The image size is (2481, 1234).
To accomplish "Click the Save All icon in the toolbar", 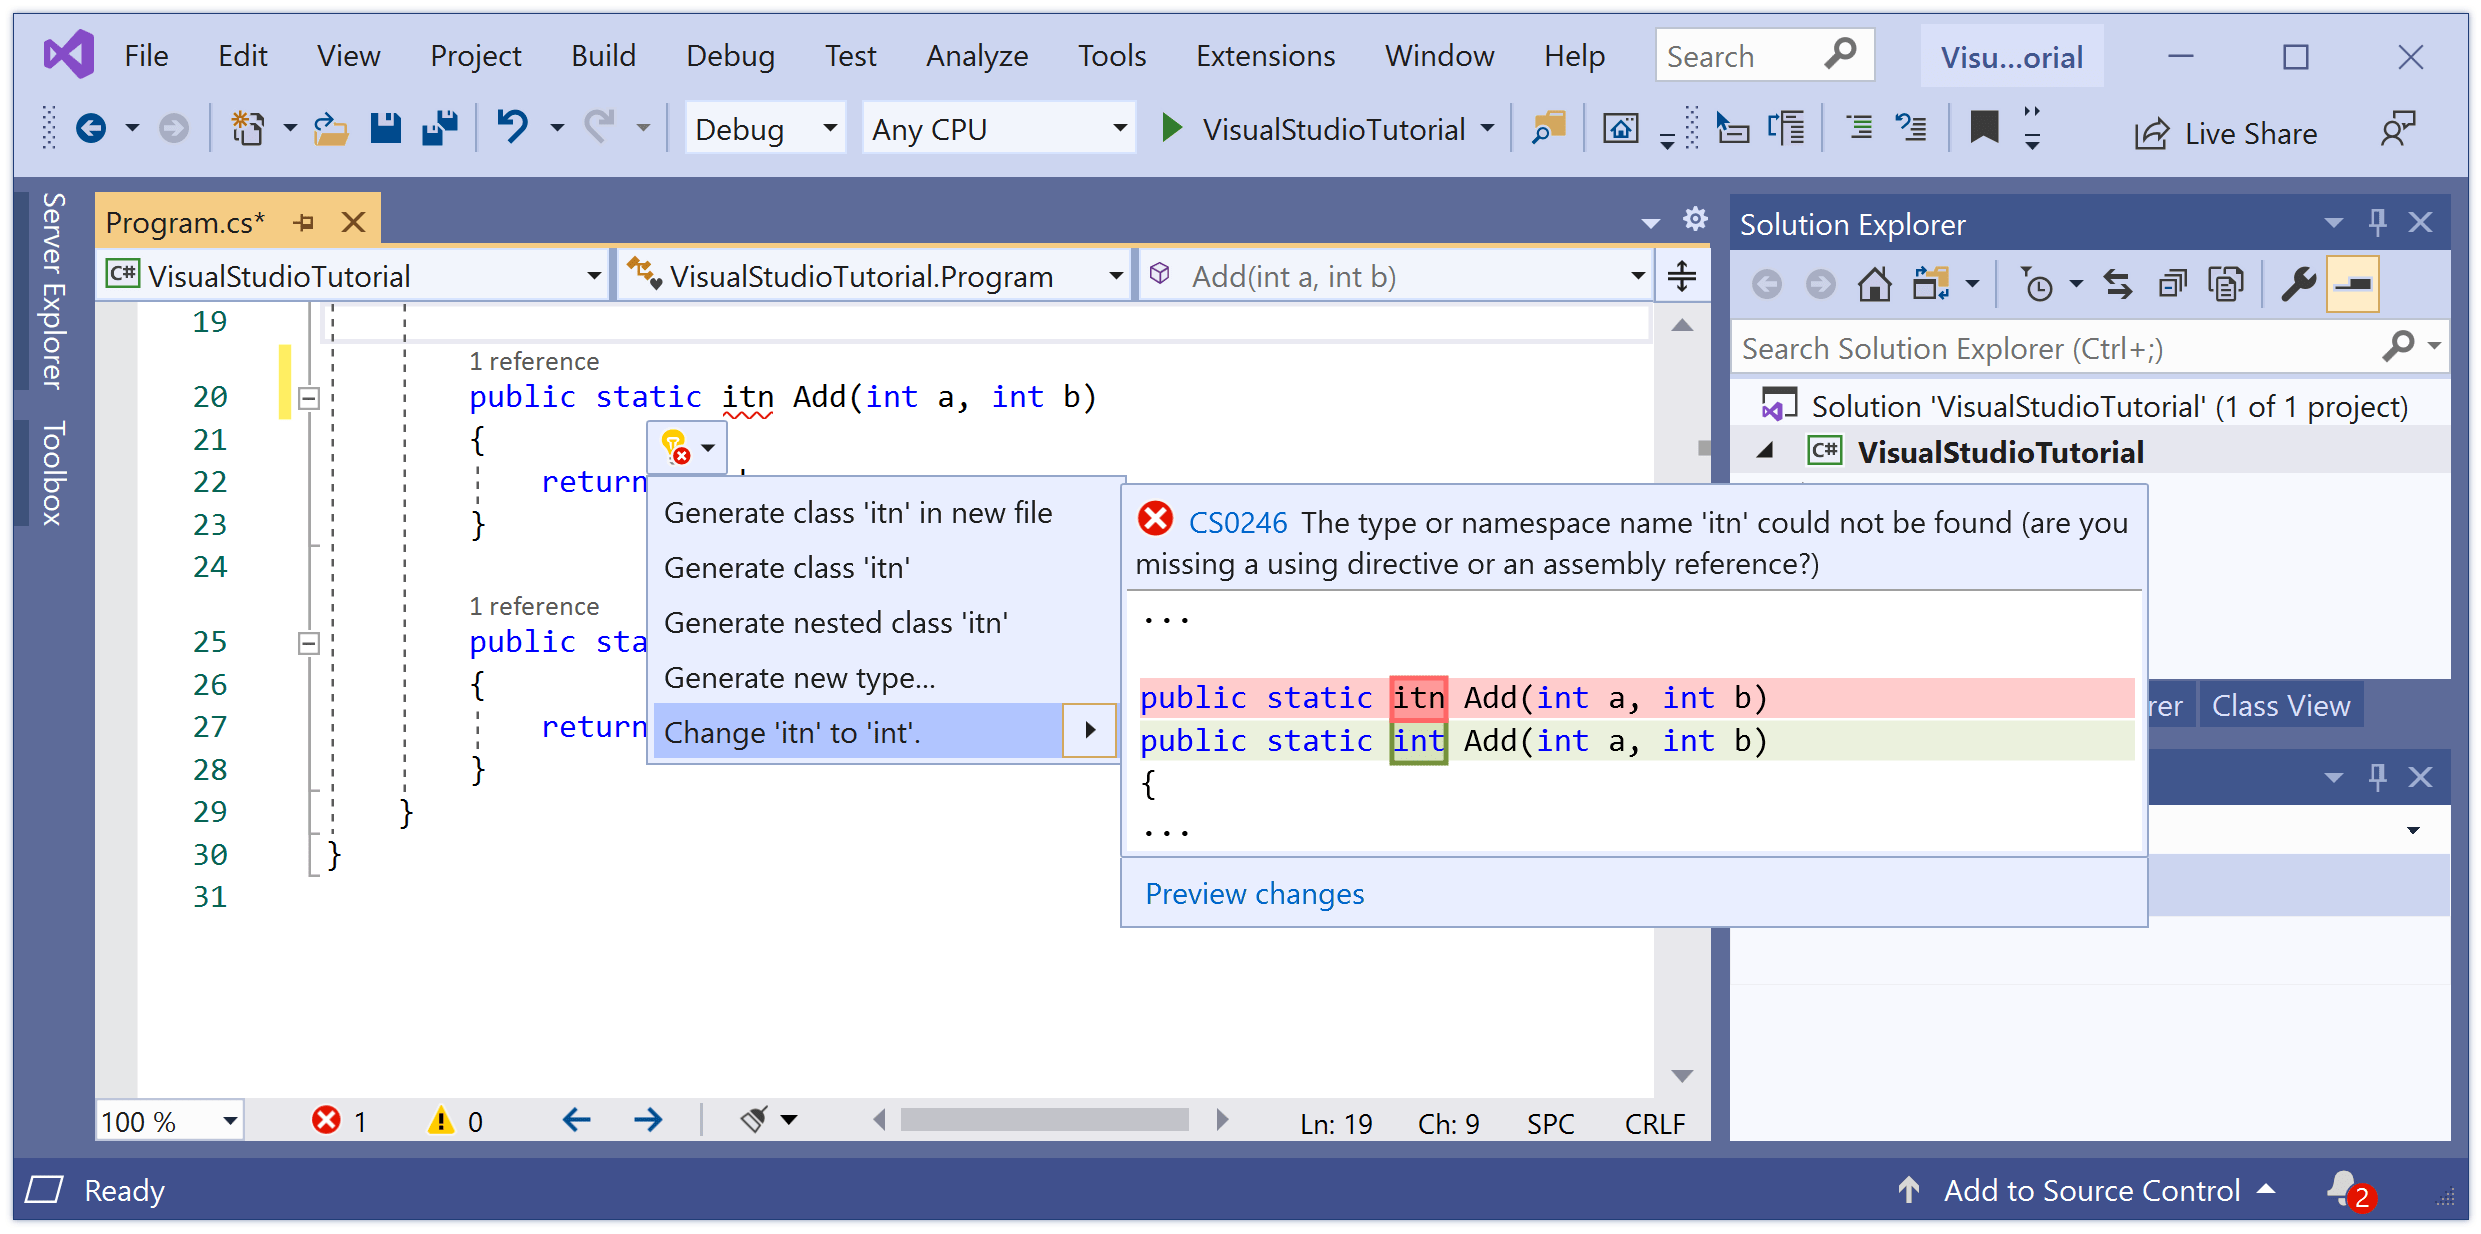I will click(440, 128).
